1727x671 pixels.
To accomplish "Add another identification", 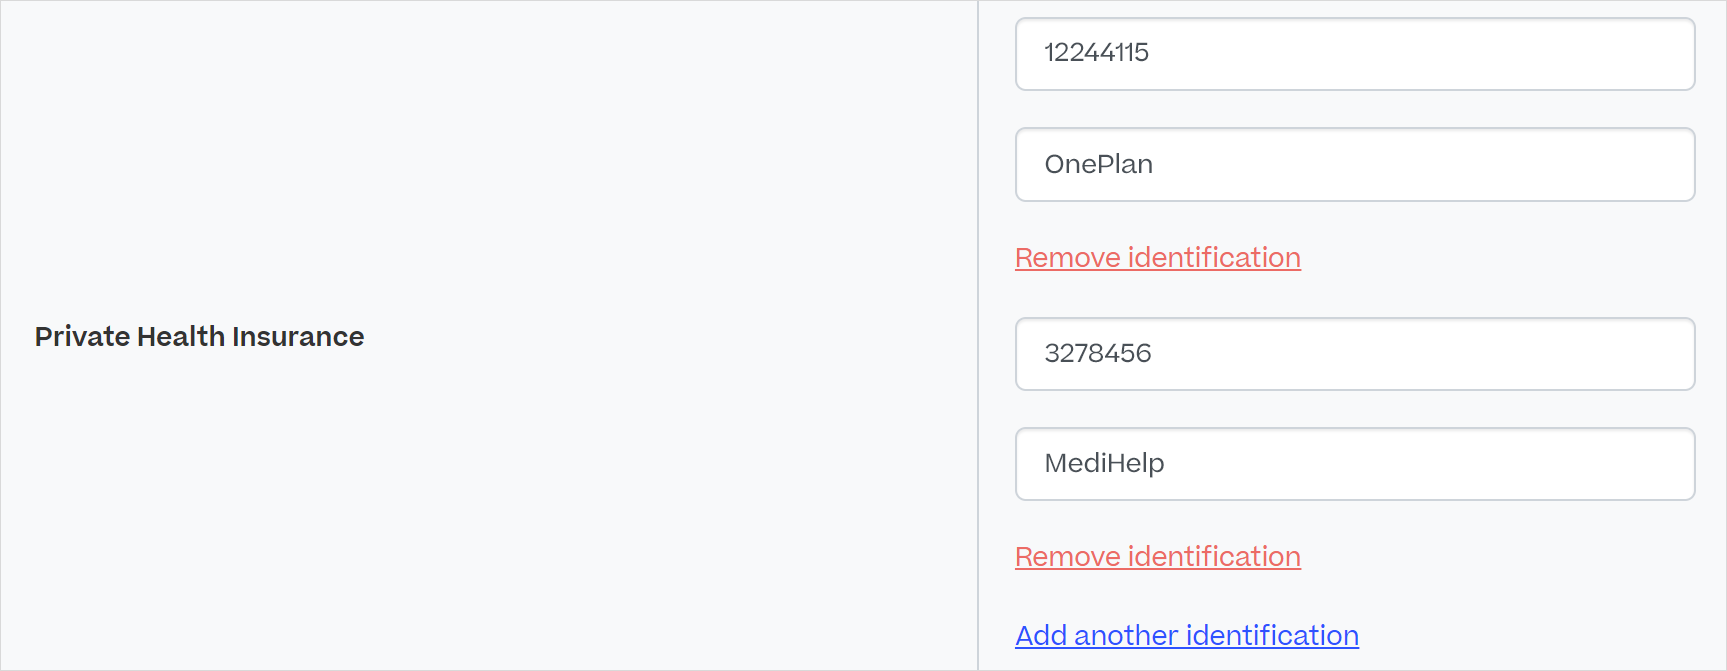I will (1187, 636).
